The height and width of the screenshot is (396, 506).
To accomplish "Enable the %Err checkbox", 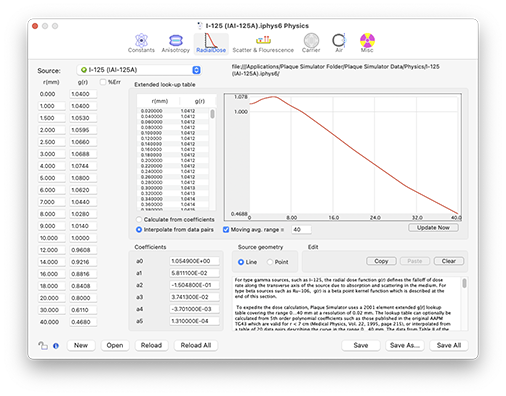I will coord(103,82).
